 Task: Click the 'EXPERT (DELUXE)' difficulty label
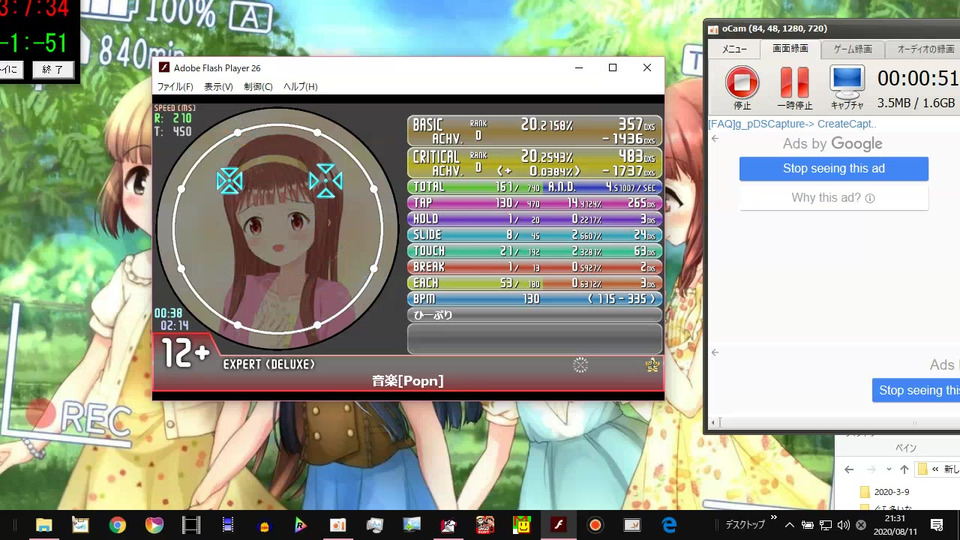pos(269,364)
